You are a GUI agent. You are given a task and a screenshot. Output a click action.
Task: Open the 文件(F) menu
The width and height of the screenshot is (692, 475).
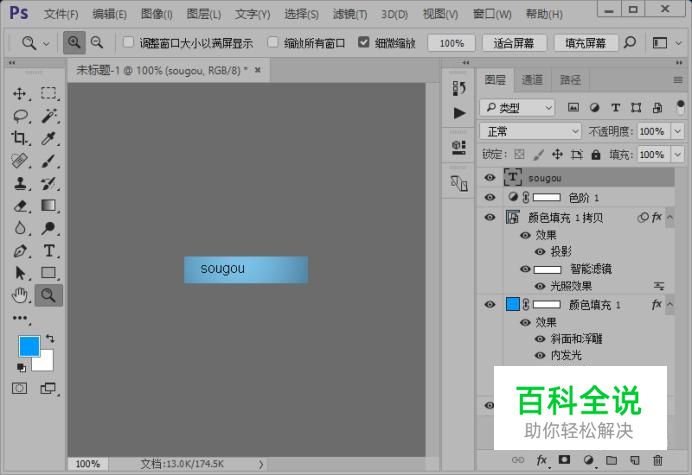coord(61,14)
